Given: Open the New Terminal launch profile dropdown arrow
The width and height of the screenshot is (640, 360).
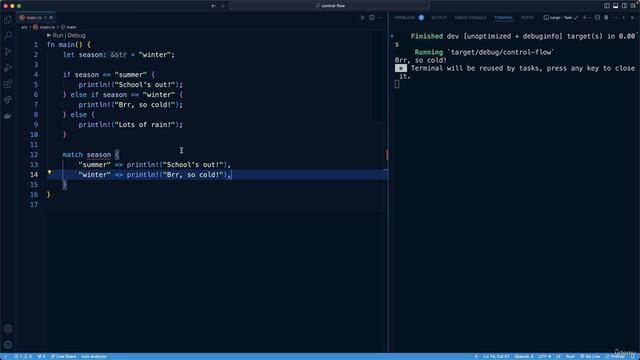Looking at the screenshot, I should 590,18.
